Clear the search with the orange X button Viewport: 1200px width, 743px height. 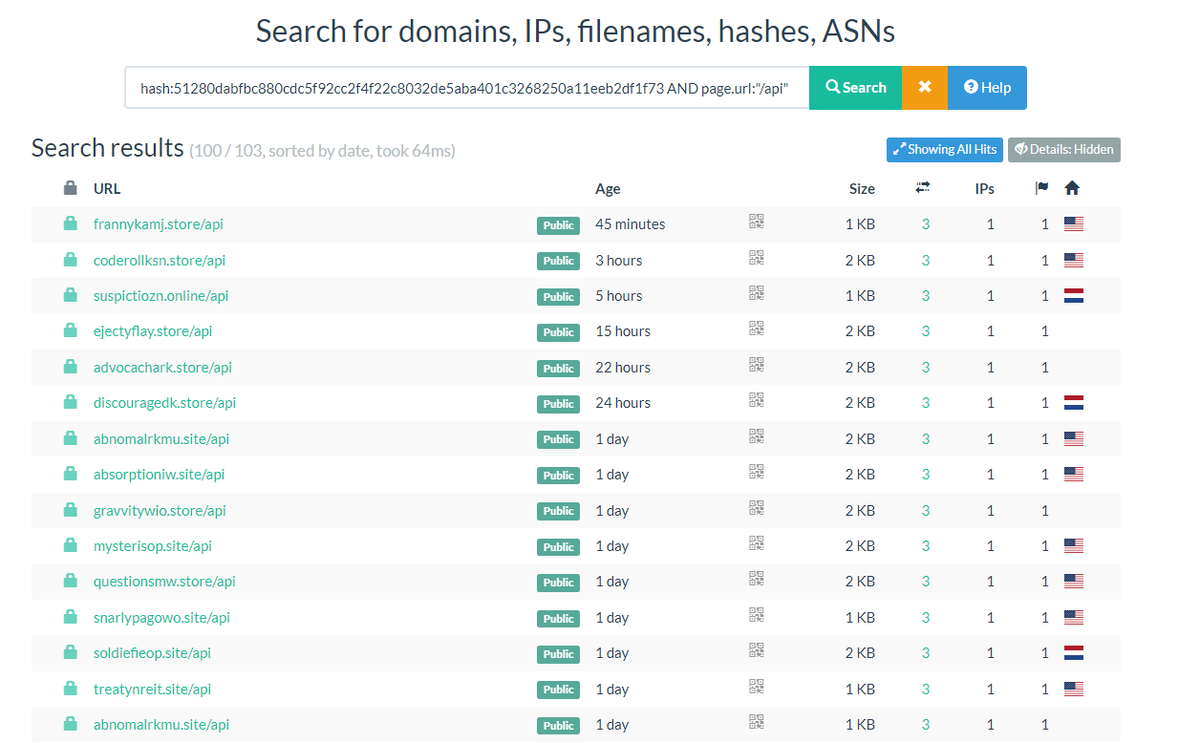924,88
